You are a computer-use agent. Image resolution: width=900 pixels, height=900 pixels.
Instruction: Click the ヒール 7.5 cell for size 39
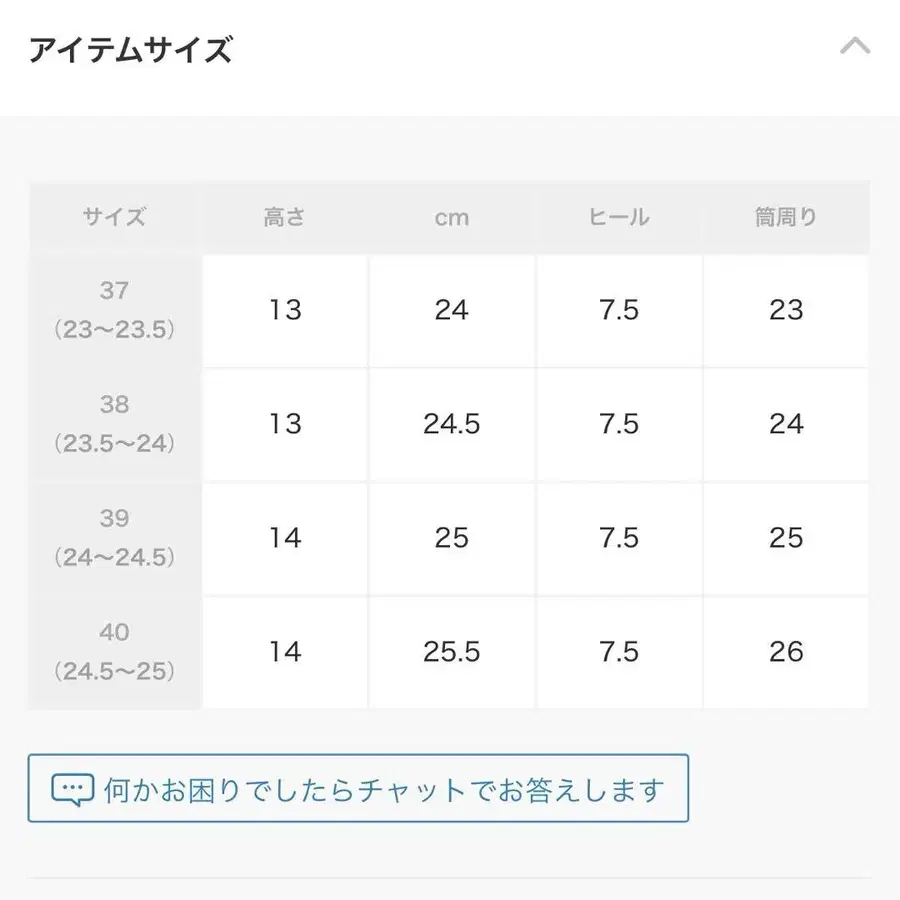point(619,538)
